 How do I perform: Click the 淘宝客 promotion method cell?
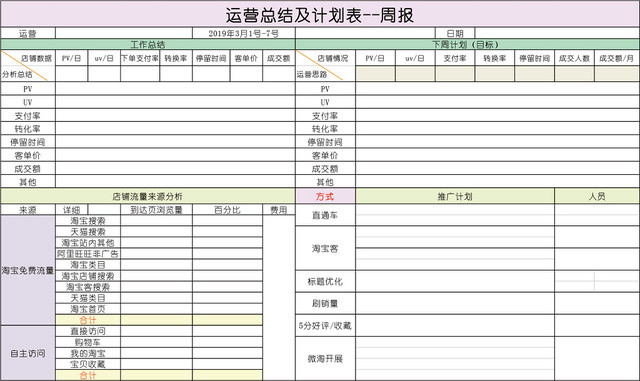click(325, 248)
